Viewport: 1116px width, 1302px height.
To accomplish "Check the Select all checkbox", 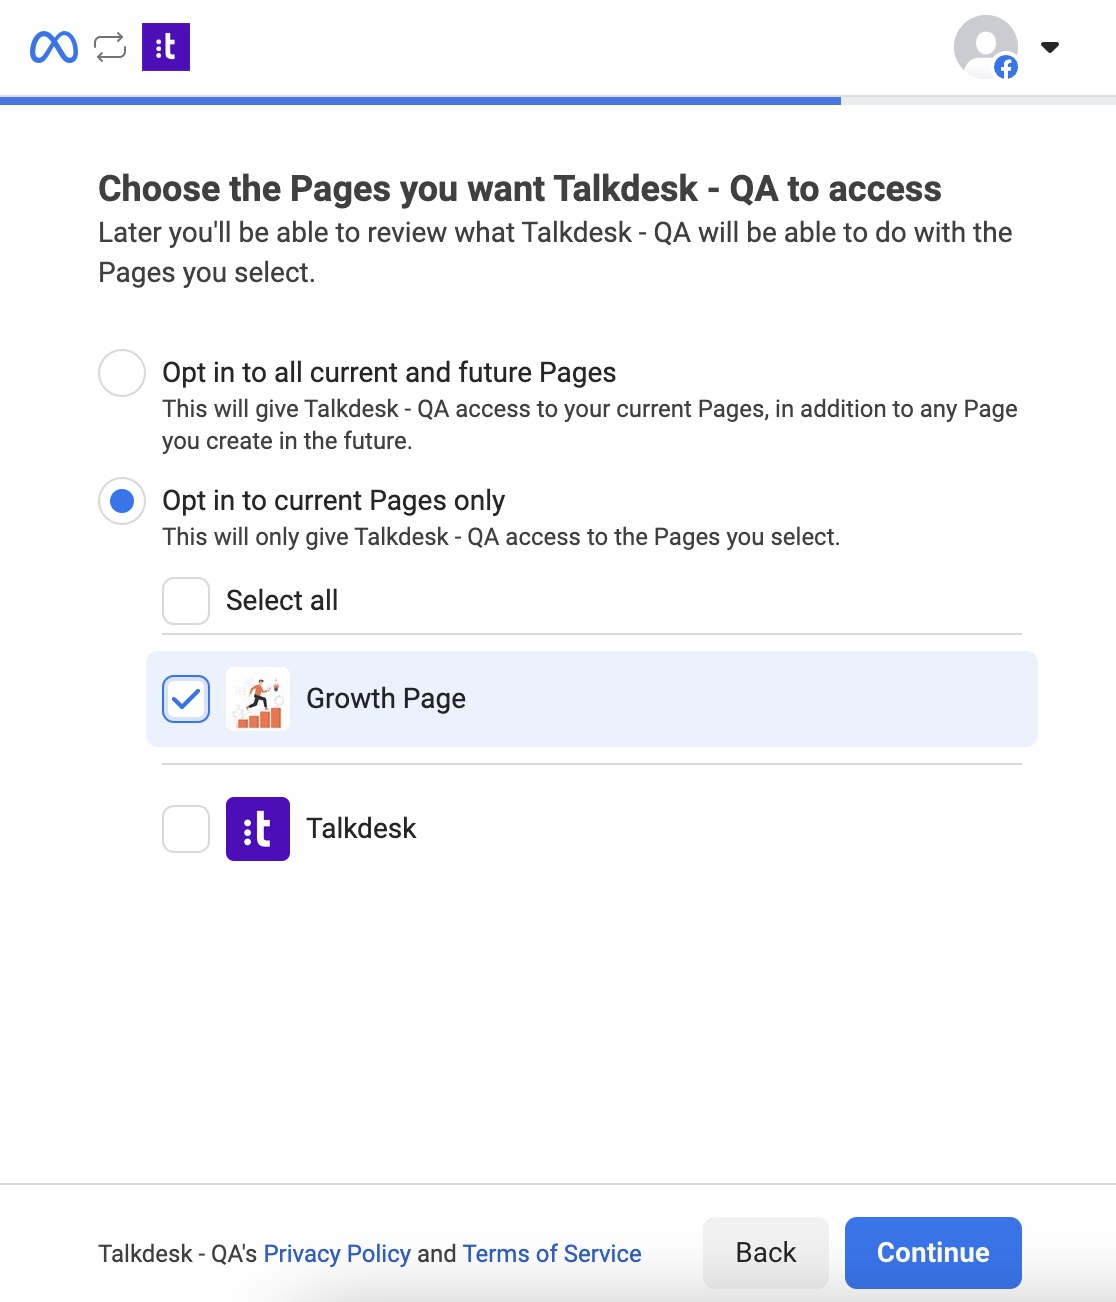I will pos(186,601).
